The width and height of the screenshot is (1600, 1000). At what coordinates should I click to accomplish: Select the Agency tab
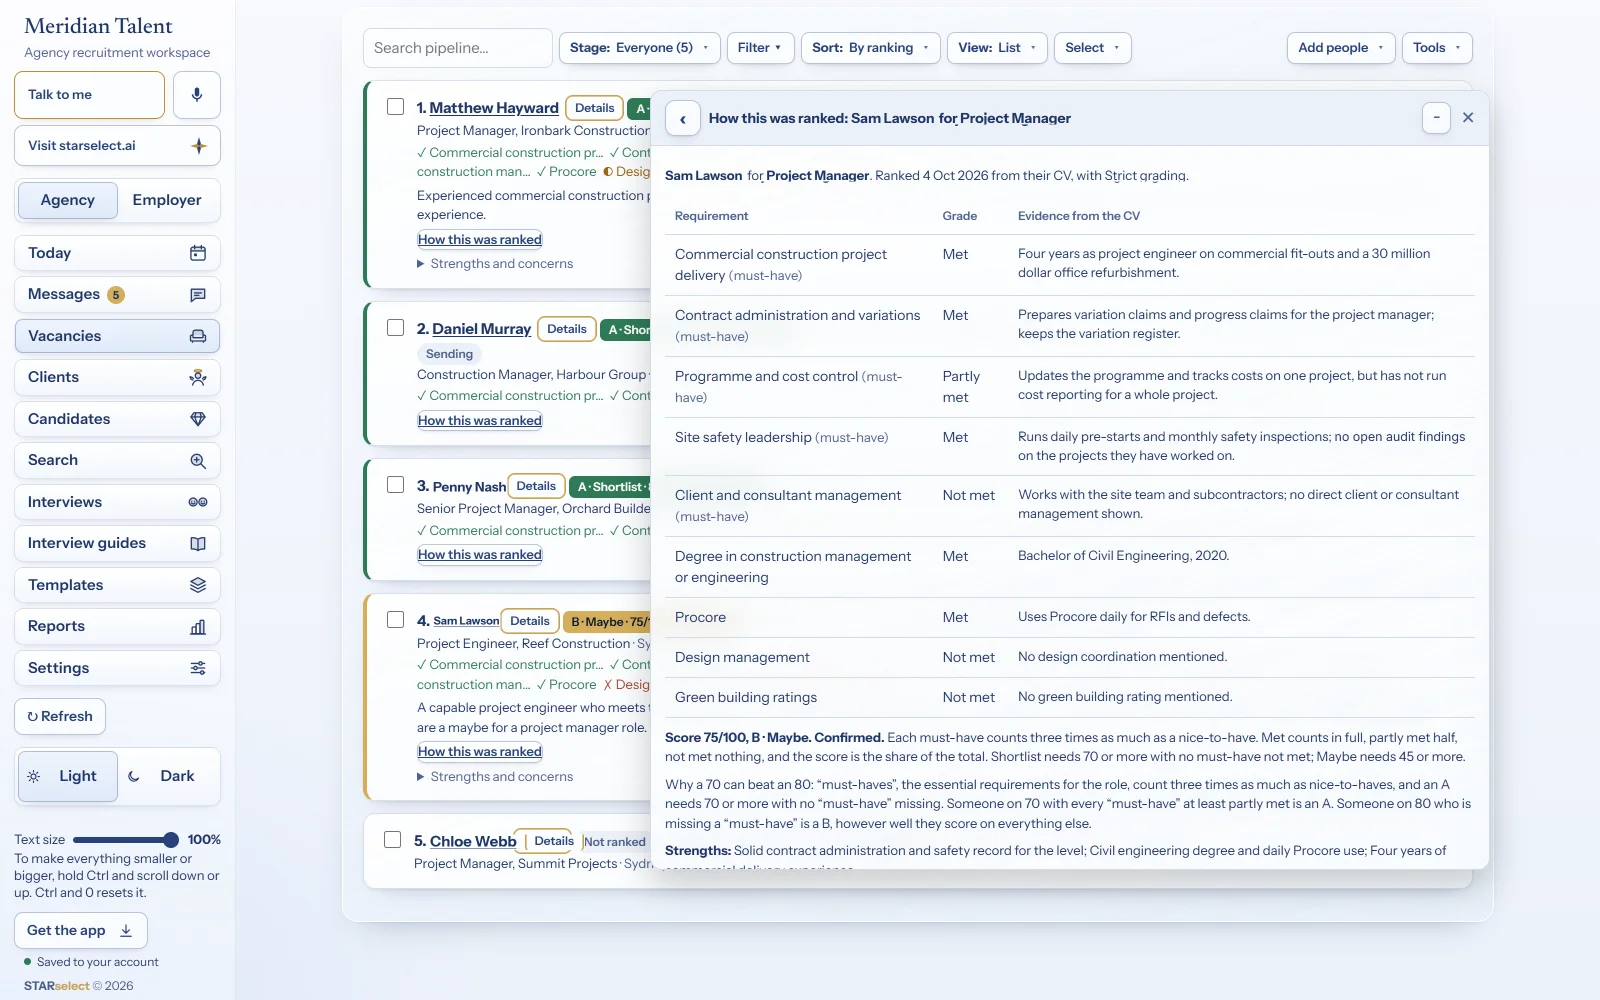click(68, 200)
